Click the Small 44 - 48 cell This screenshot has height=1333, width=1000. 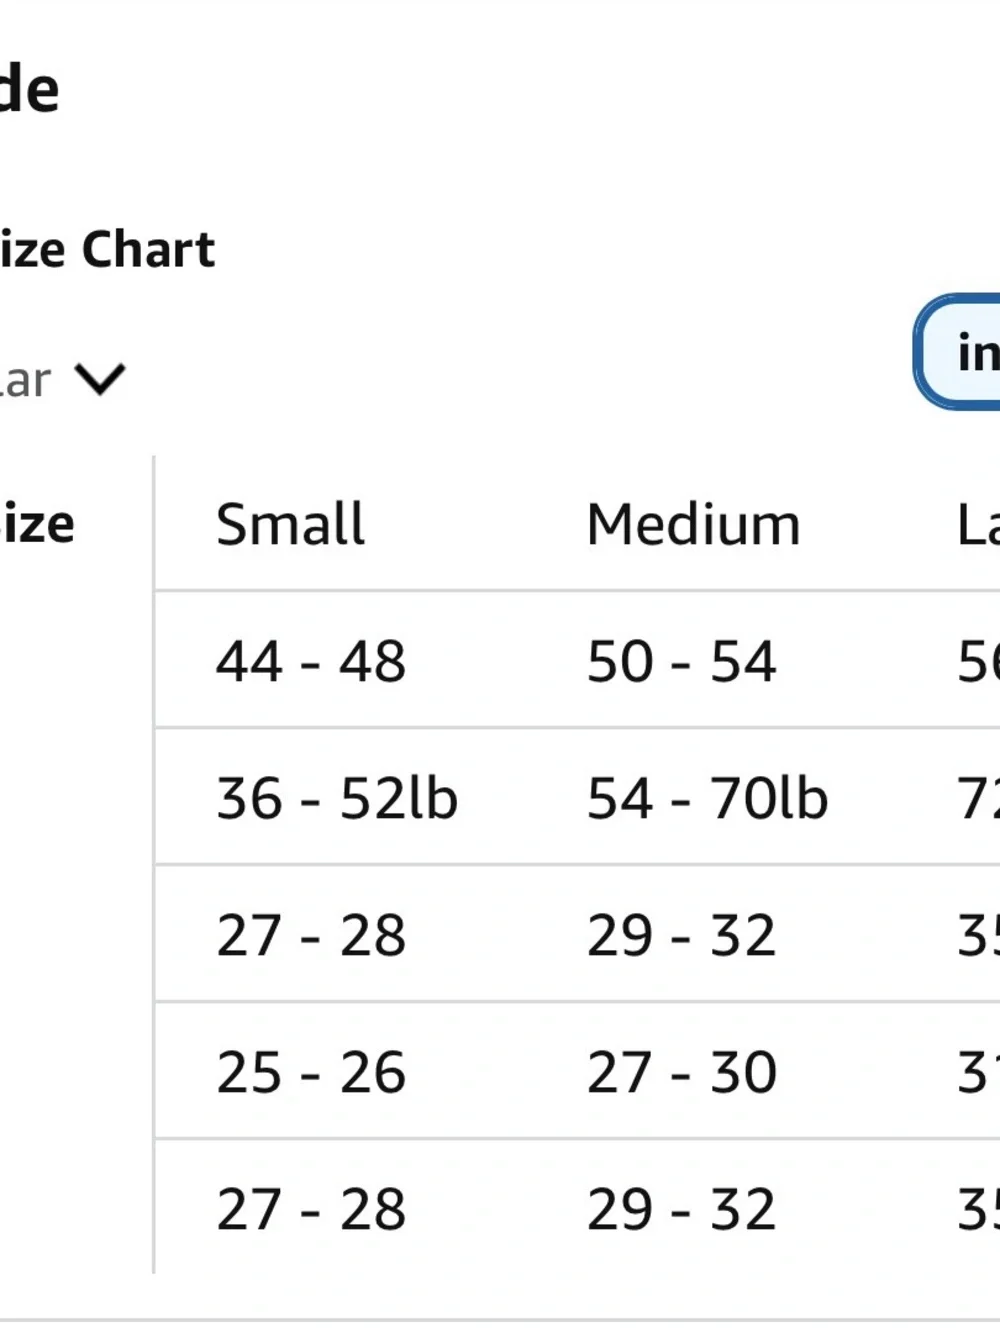tap(311, 661)
